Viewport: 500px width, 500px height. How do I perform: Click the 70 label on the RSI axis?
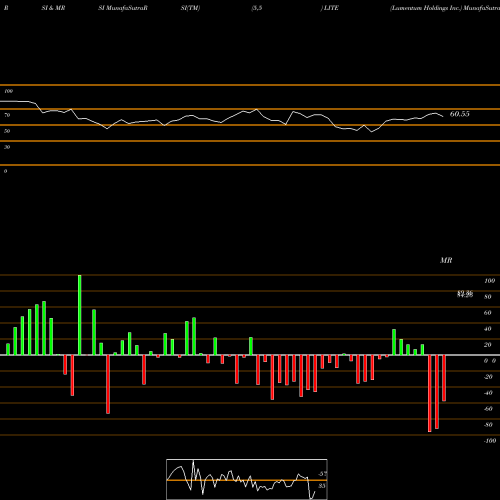click(x=7, y=115)
